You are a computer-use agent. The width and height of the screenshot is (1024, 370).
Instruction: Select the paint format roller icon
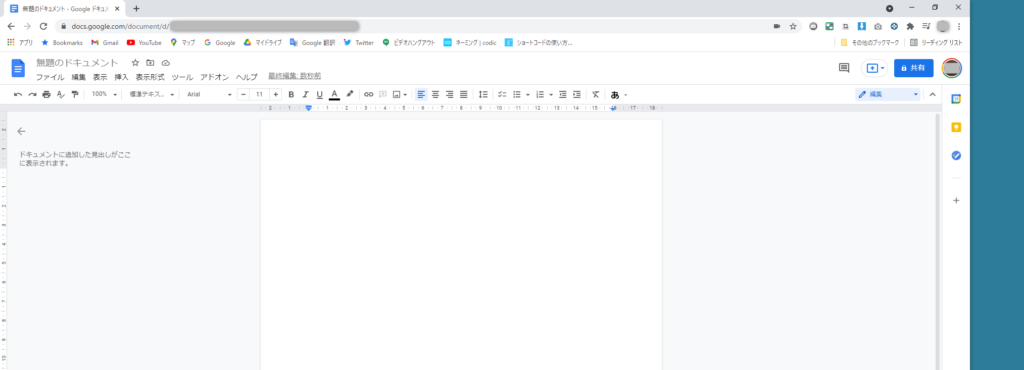(x=74, y=95)
